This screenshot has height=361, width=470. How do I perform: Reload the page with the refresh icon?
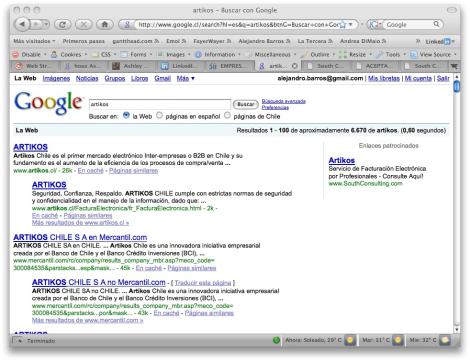tap(63, 24)
